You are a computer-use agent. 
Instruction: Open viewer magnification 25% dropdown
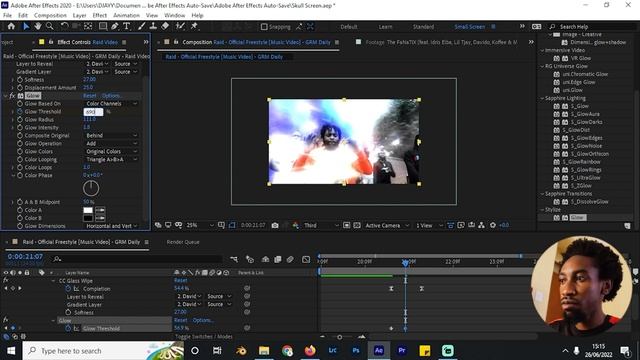pyautogui.click(x=200, y=225)
